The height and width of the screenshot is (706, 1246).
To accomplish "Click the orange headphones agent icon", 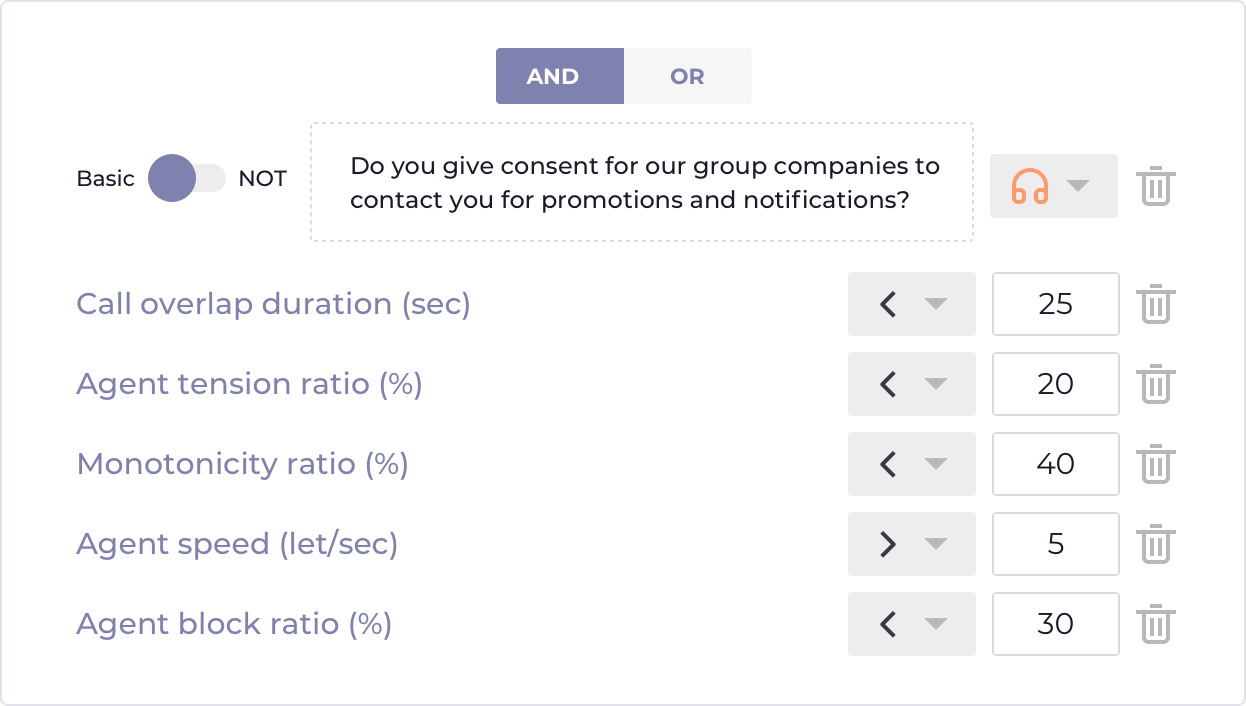I will click(1030, 186).
